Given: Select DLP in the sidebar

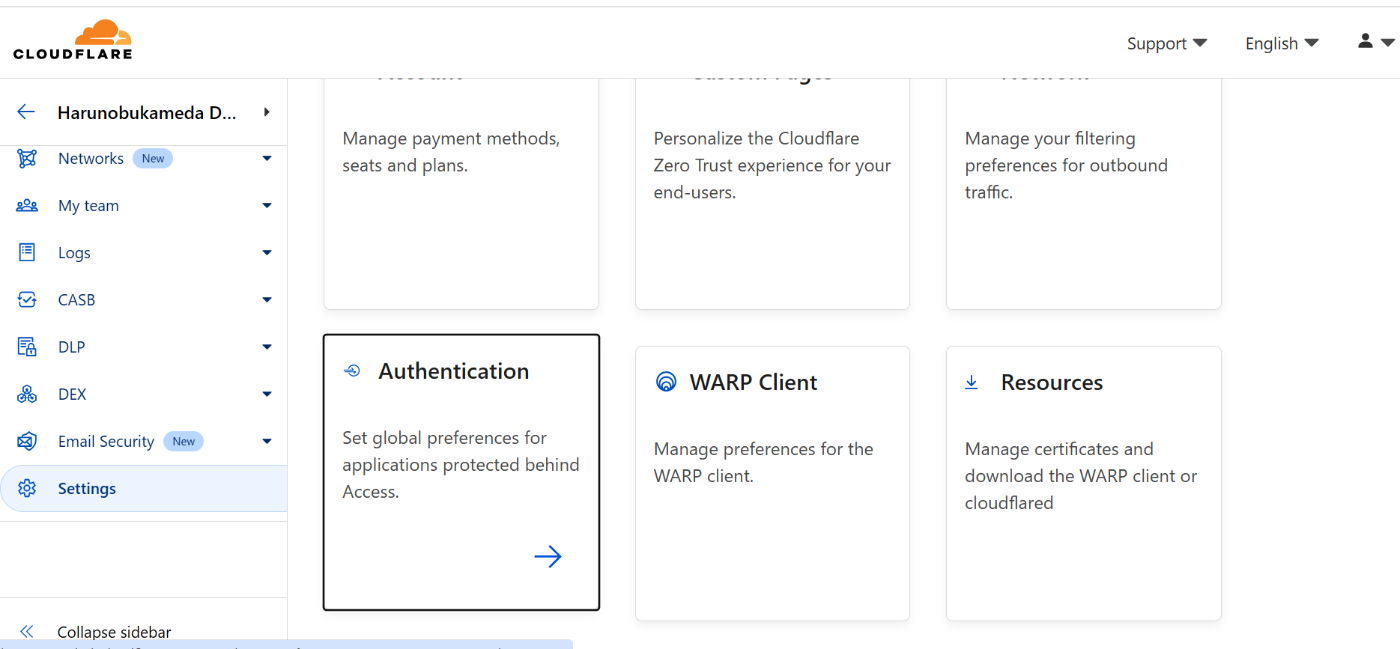Looking at the screenshot, I should [x=71, y=346].
